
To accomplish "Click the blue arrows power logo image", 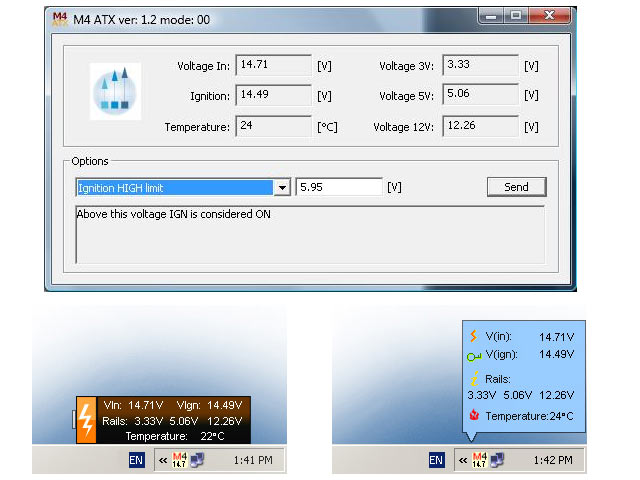I will [116, 91].
